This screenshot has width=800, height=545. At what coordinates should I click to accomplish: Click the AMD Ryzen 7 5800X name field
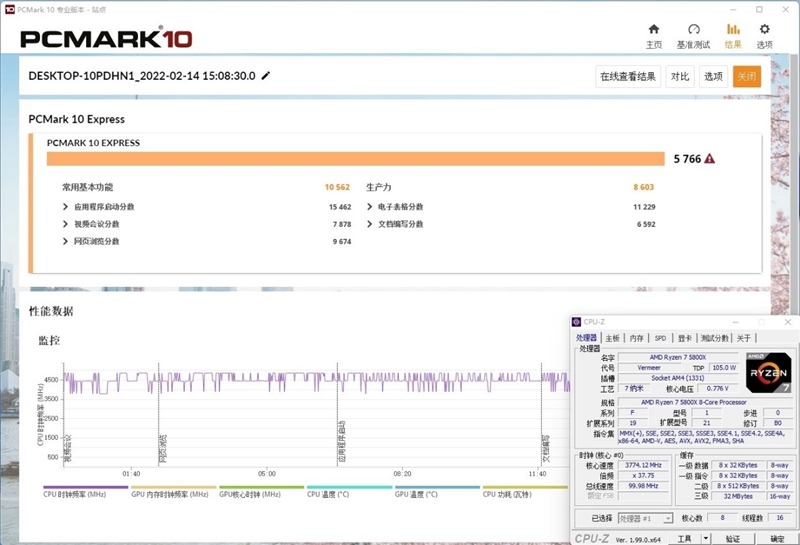click(678, 357)
